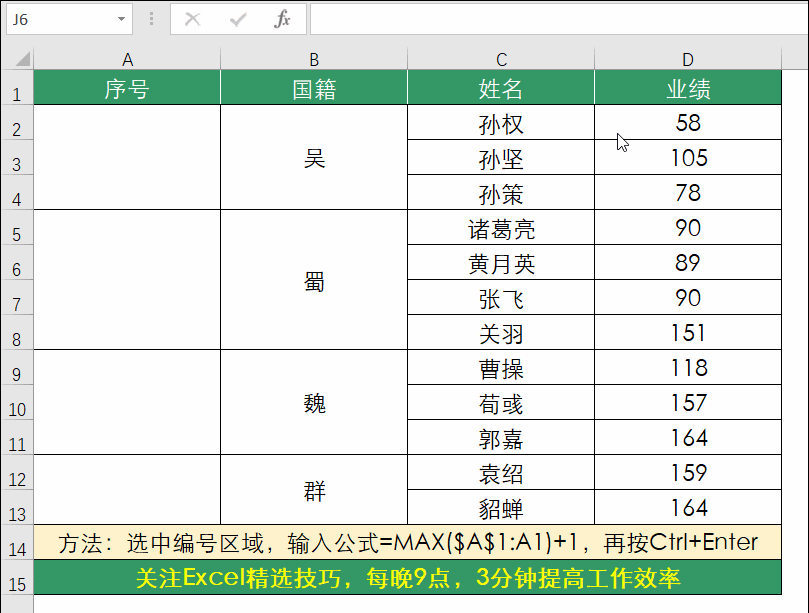Click the cell containing 孙坚
Image resolution: width=809 pixels, height=613 pixels.
point(501,157)
